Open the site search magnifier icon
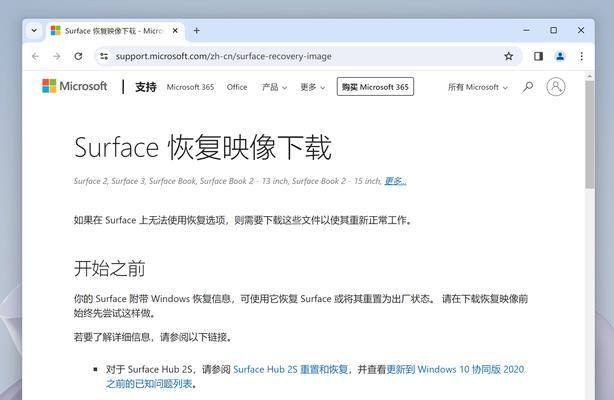This screenshot has width=614, height=400. [x=528, y=87]
